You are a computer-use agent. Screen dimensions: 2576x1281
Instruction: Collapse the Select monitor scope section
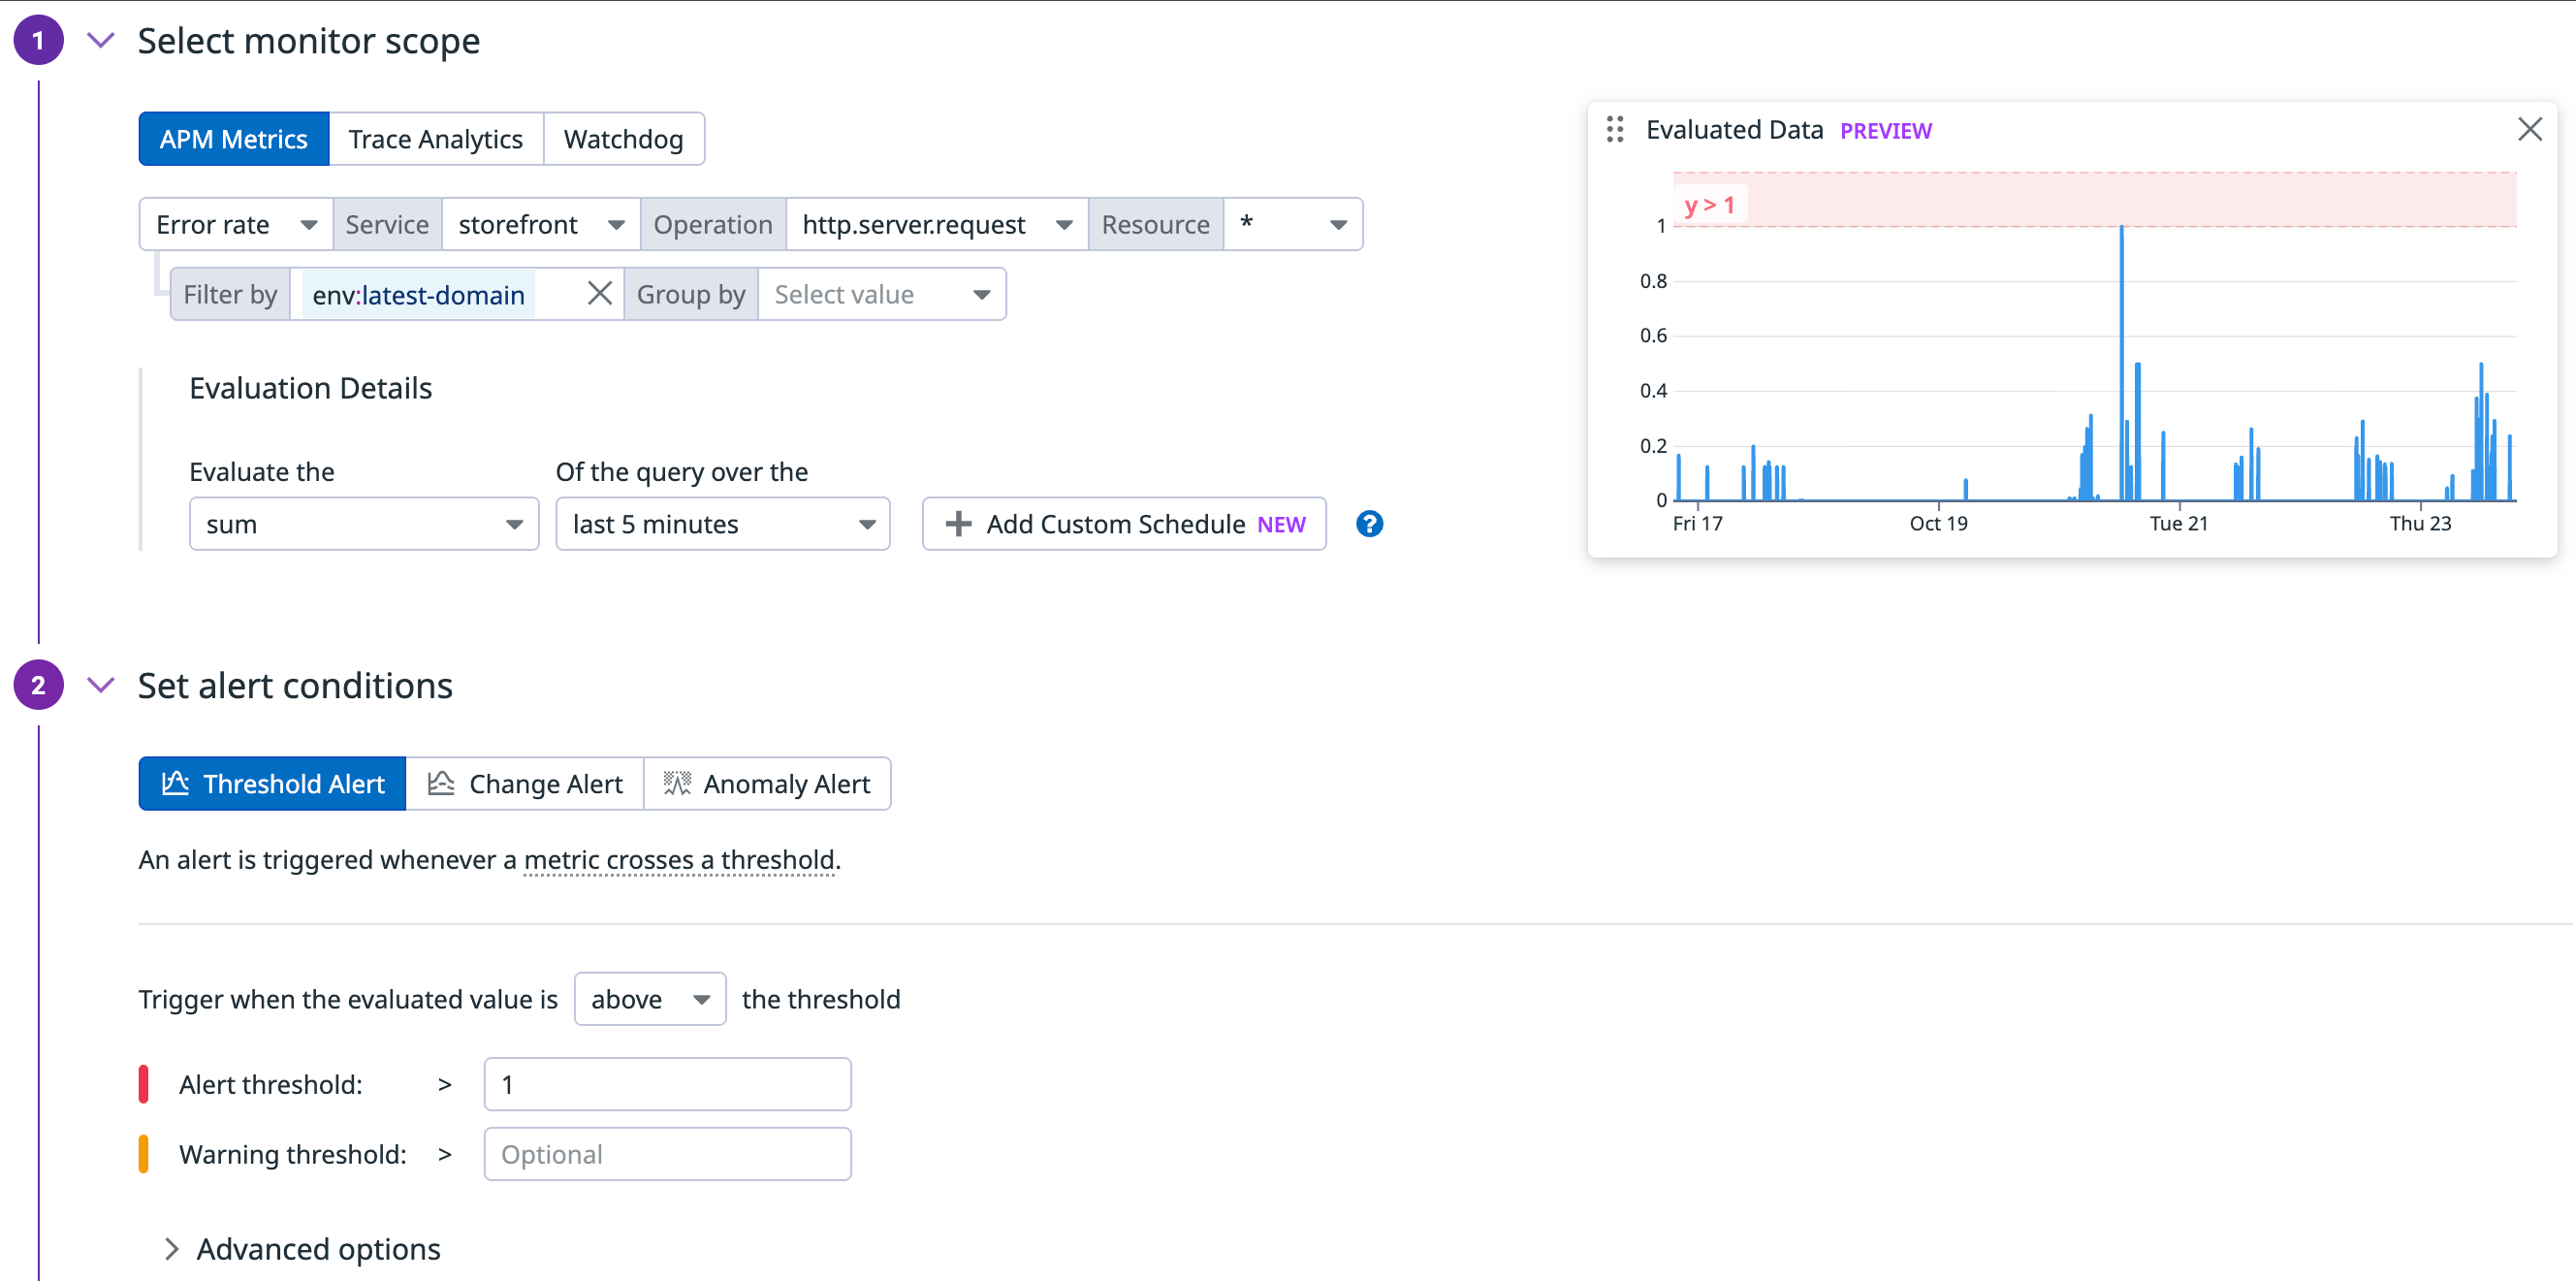coord(101,41)
